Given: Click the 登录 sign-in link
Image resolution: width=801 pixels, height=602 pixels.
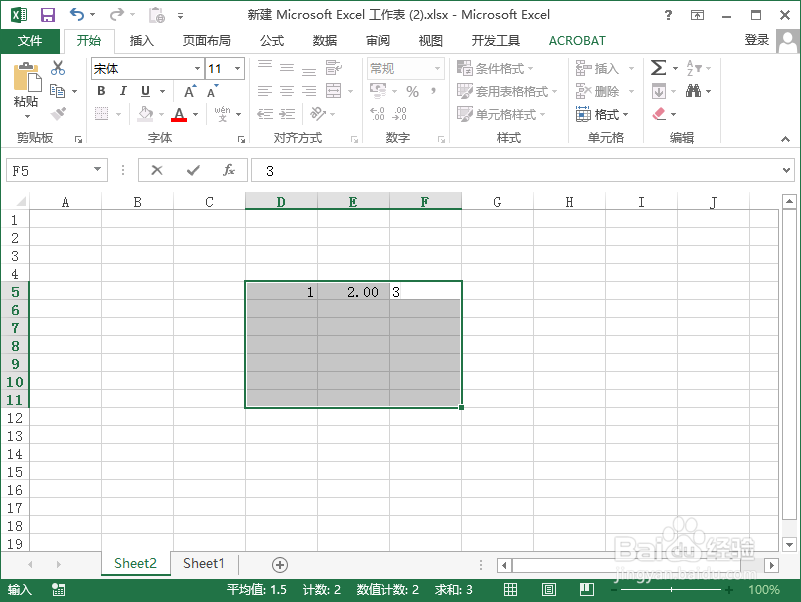Looking at the screenshot, I should pos(757,41).
